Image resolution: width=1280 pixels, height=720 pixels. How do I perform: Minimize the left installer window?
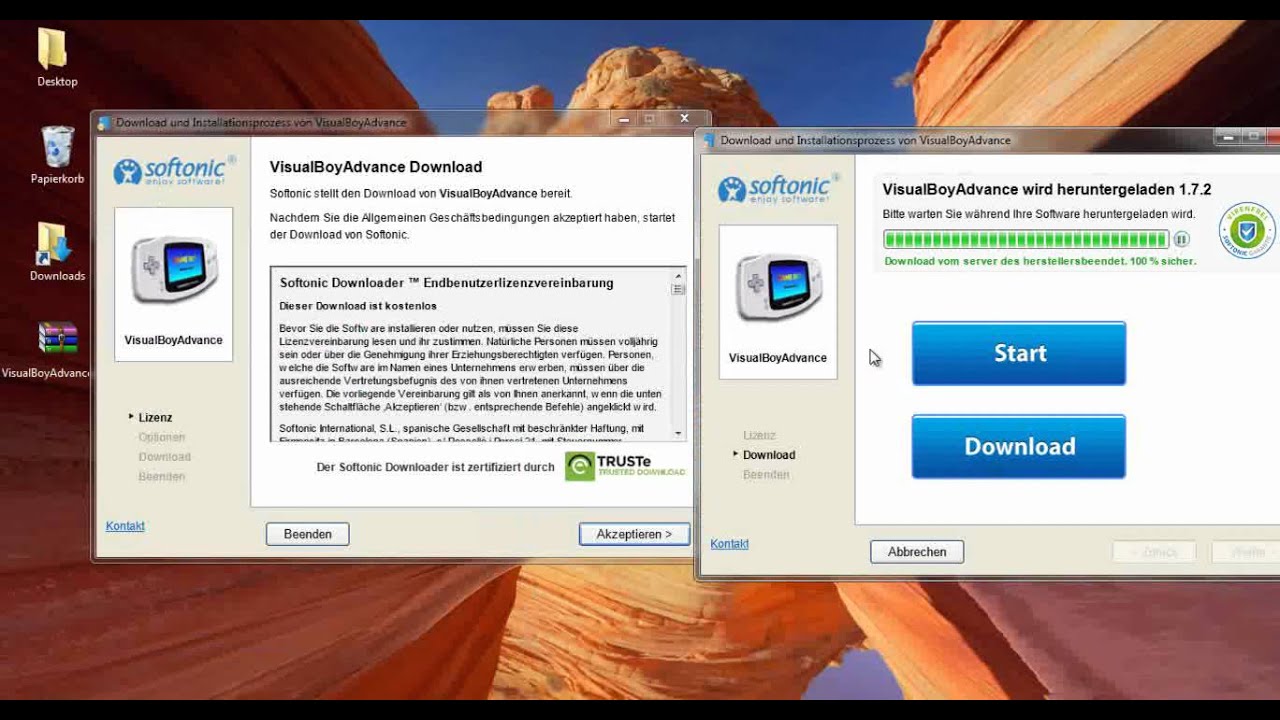624,119
